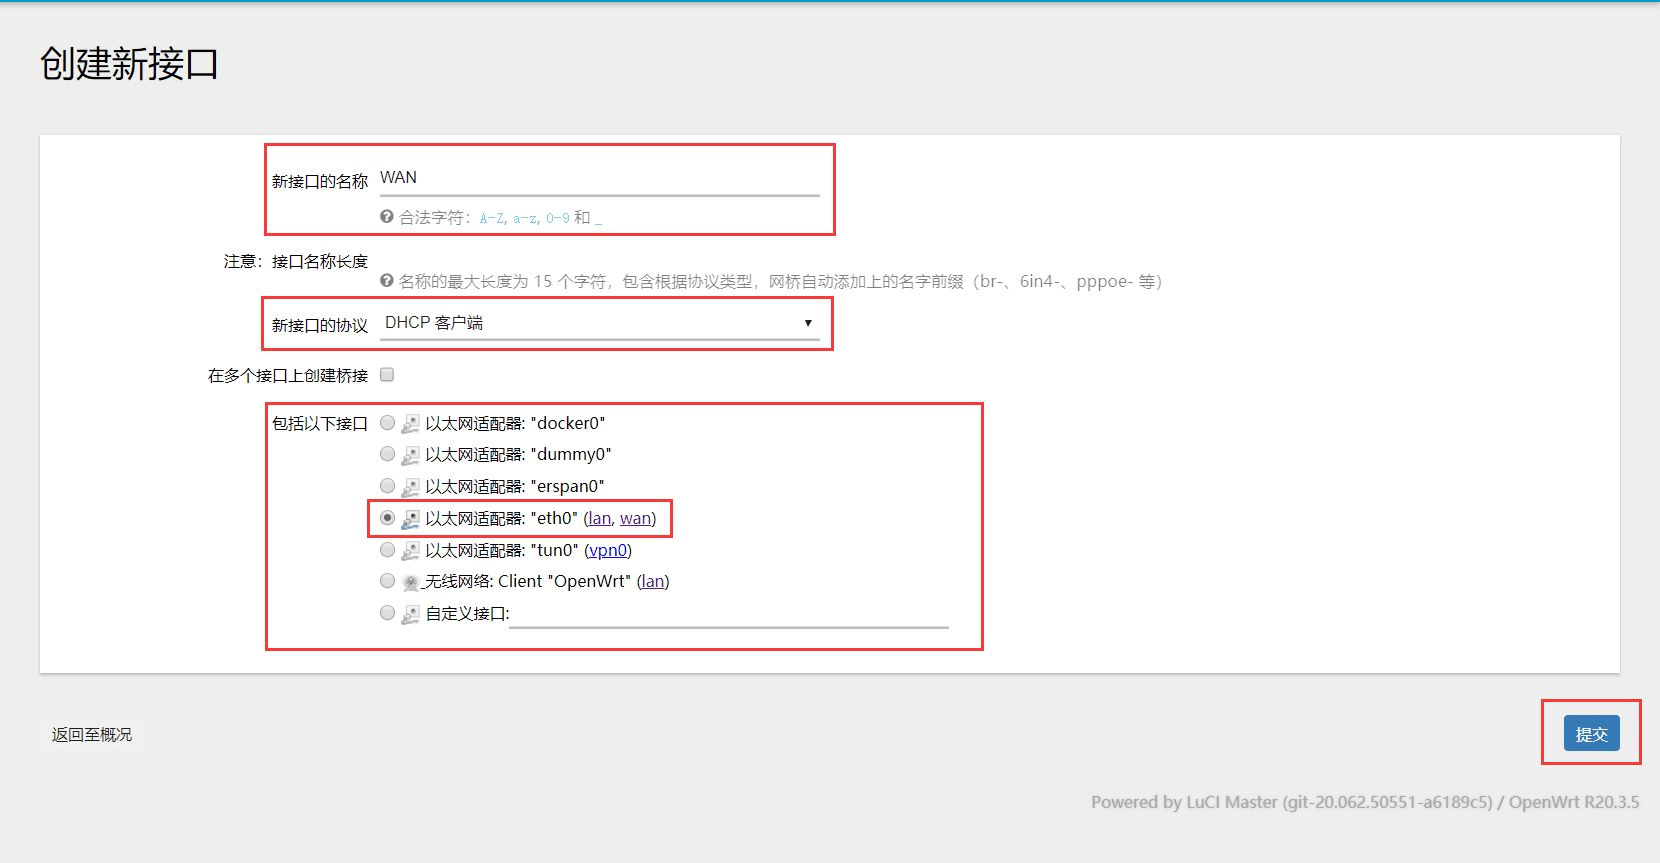This screenshot has height=863, width=1660.
Task: Select the docker0 adapter radio button
Action: pos(387,422)
